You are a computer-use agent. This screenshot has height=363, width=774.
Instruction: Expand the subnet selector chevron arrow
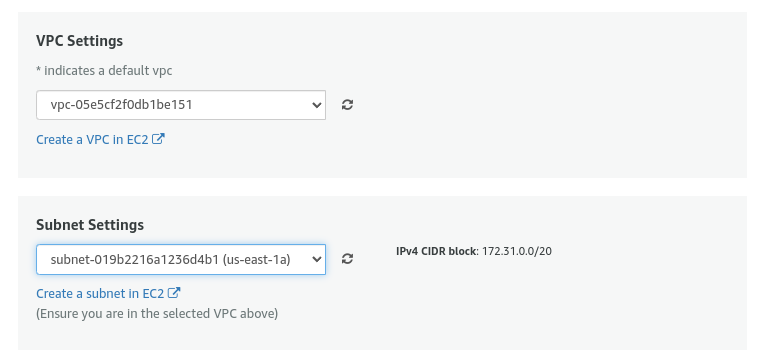[317, 259]
